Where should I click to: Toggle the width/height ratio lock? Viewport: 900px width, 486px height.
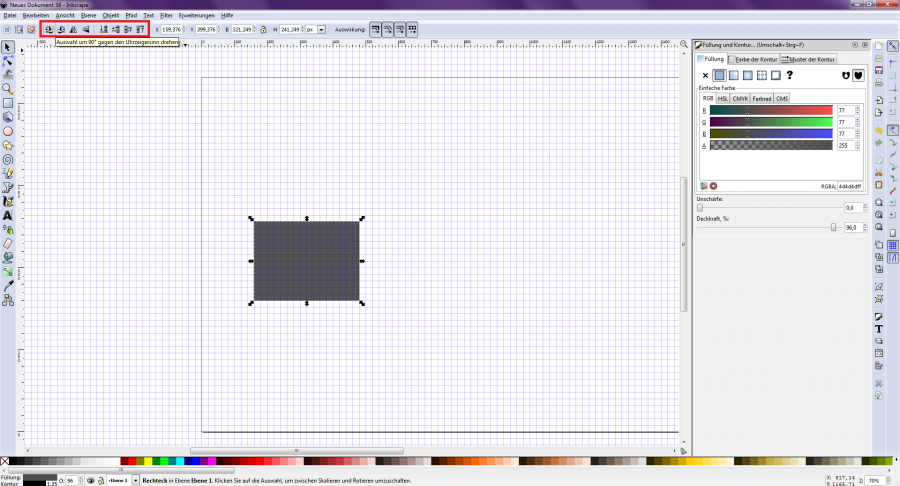263,29
